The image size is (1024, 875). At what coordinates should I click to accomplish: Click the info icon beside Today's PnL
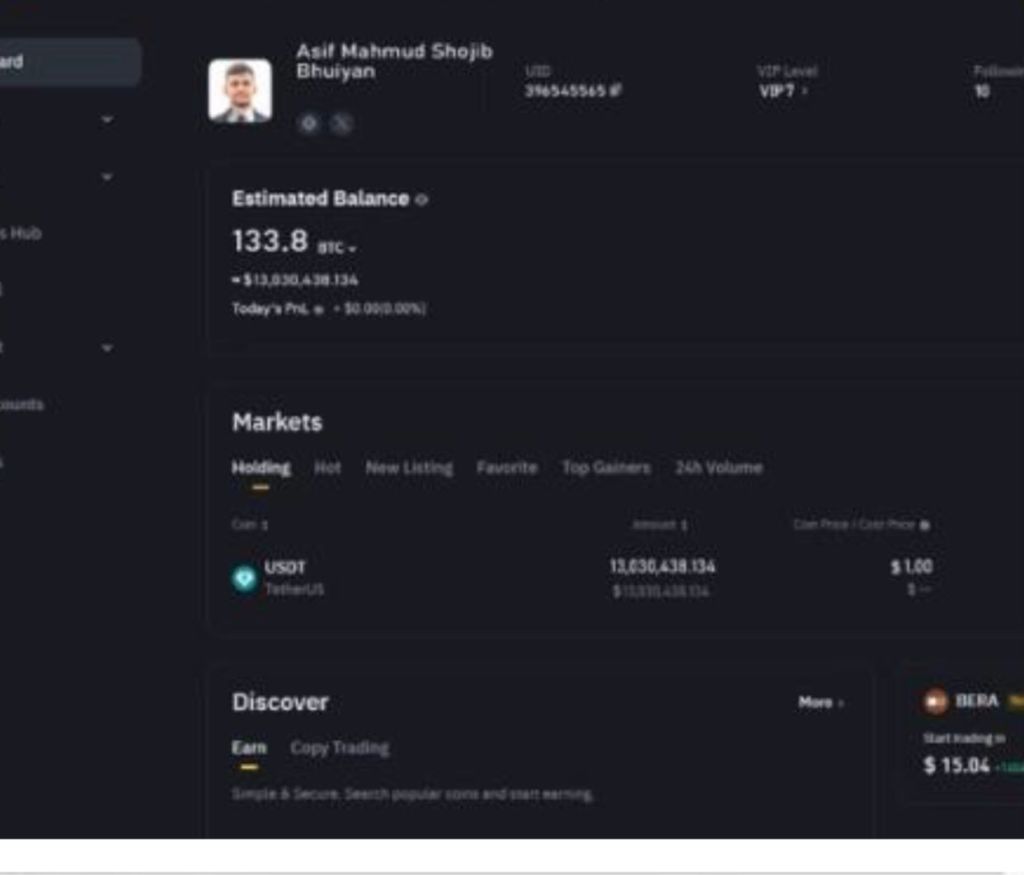click(319, 310)
